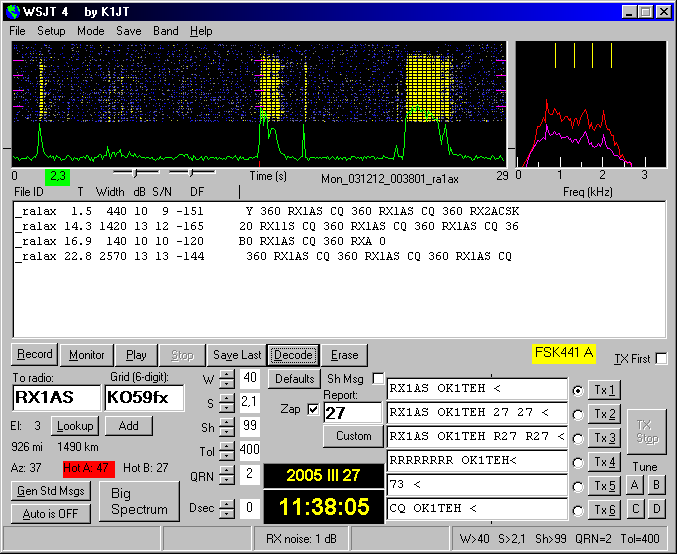Viewport: 677px width, 554px height.
Task: Lookup the callsign in database
Action: coord(75,426)
